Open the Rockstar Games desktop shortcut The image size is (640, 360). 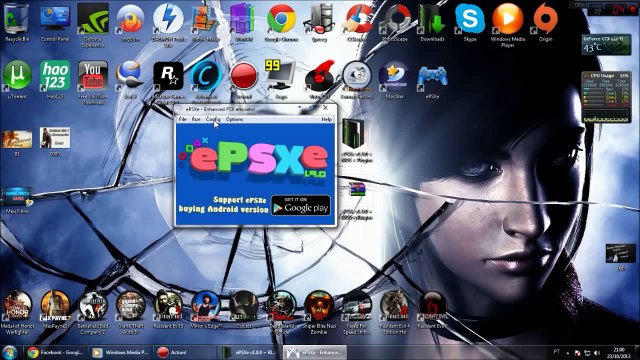click(168, 82)
